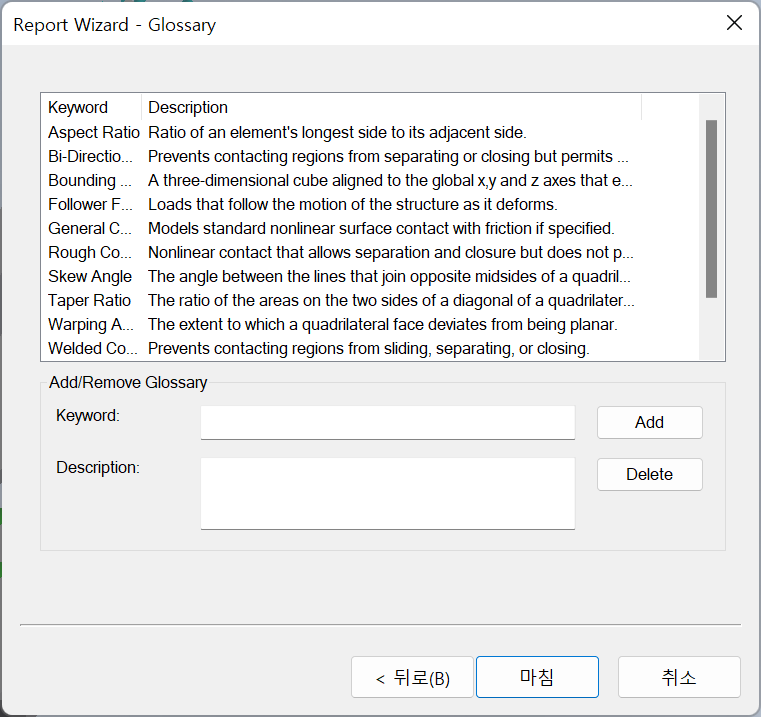
Task: Finish the wizard with 마침 button
Action: click(537, 677)
